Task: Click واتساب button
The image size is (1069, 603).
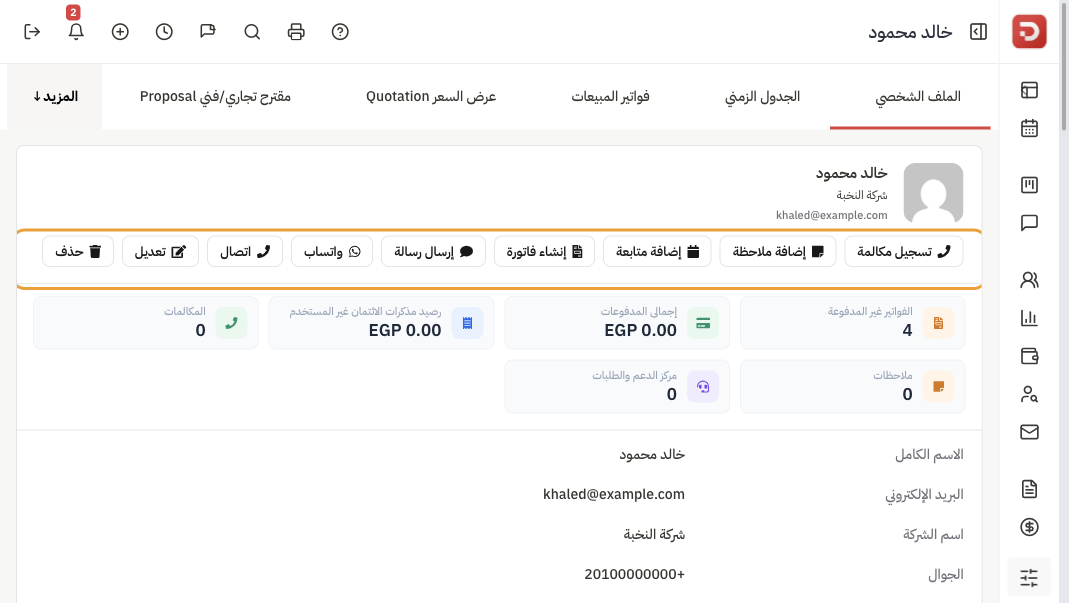Action: coord(332,252)
